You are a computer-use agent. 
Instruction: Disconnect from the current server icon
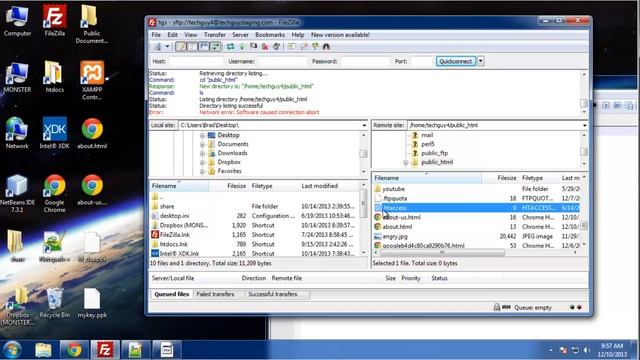[265, 47]
